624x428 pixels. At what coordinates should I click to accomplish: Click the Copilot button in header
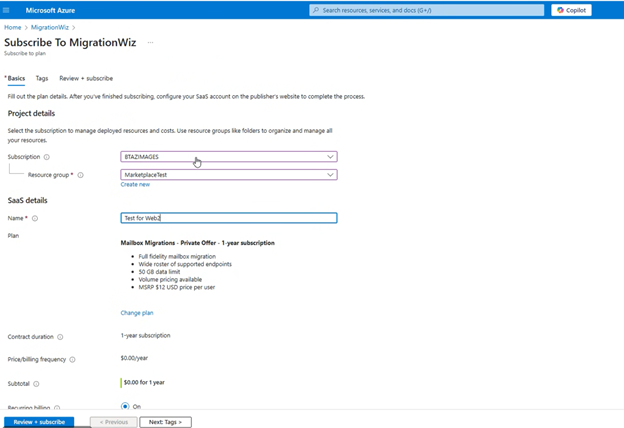(571, 10)
